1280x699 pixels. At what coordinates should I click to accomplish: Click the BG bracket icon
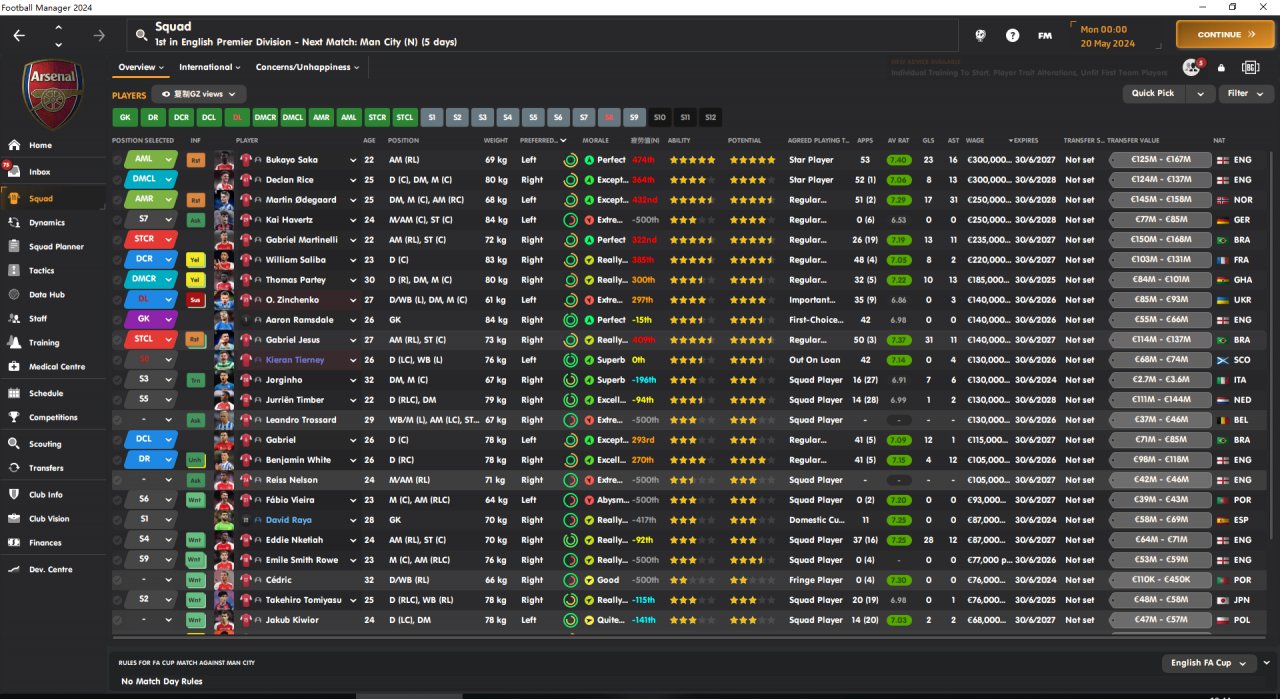coord(1250,67)
